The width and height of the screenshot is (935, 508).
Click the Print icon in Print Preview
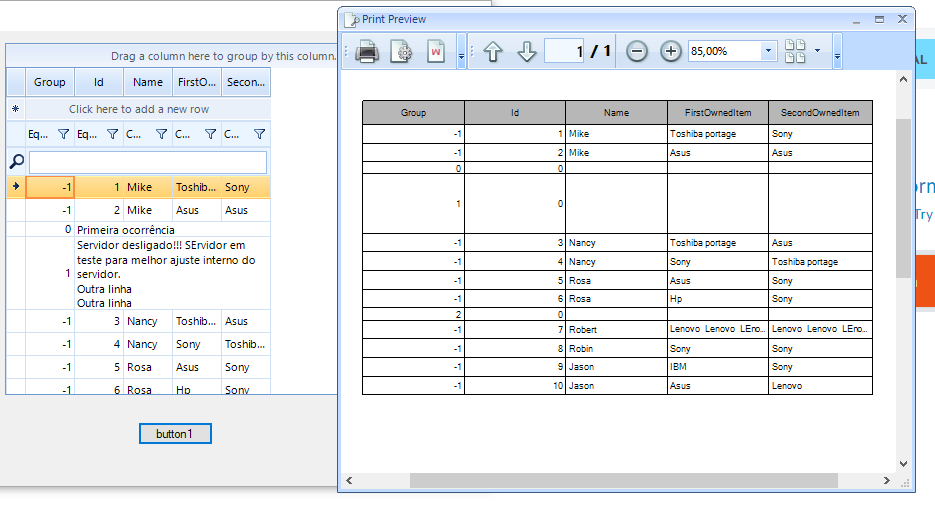pyautogui.click(x=367, y=52)
